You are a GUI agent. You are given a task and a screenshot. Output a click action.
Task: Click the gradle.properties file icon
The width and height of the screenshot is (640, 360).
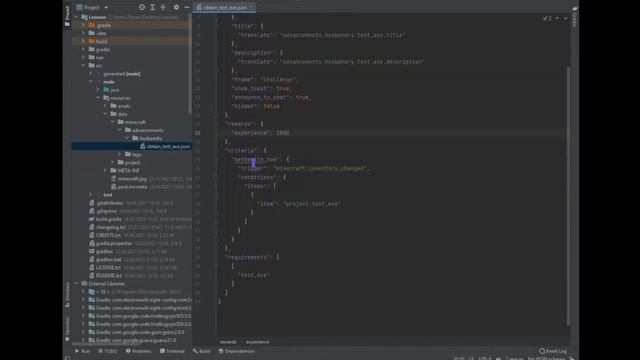[x=92, y=243]
